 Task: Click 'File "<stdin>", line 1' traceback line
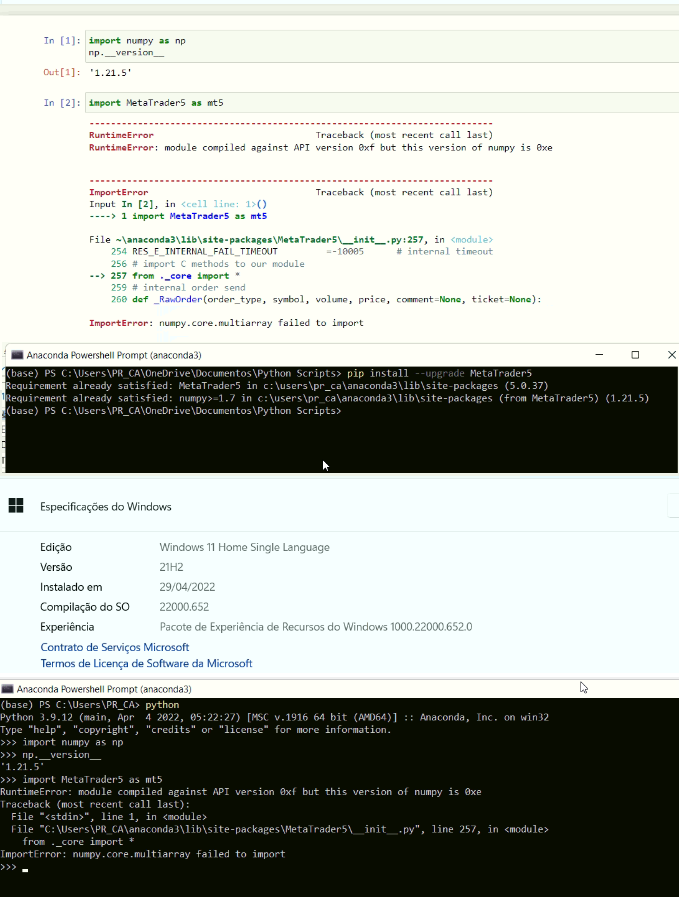click(x=109, y=817)
